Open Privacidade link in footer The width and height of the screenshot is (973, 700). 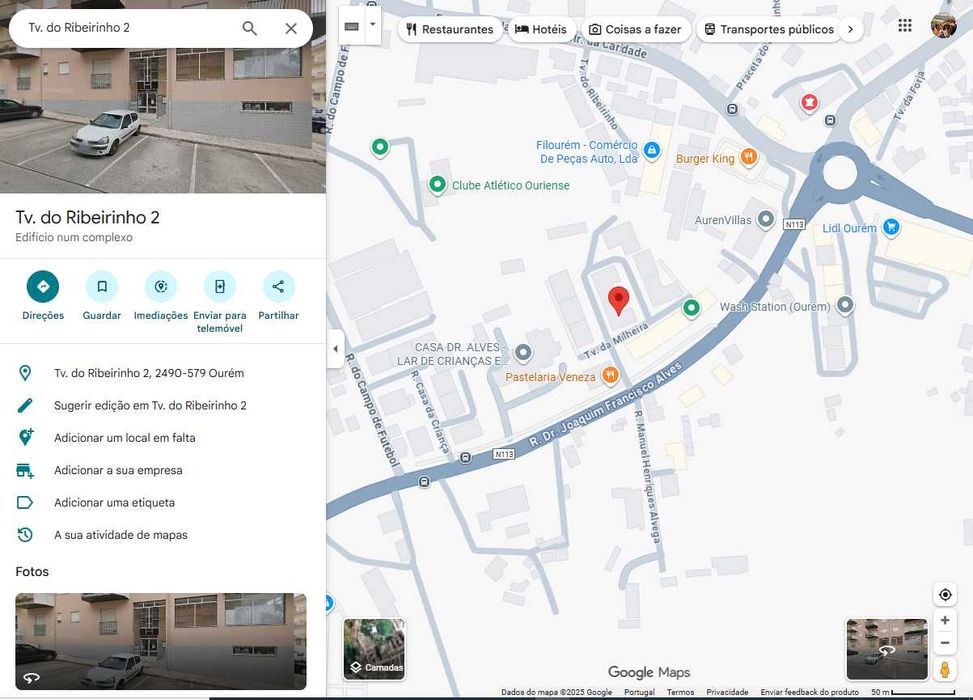point(727,692)
